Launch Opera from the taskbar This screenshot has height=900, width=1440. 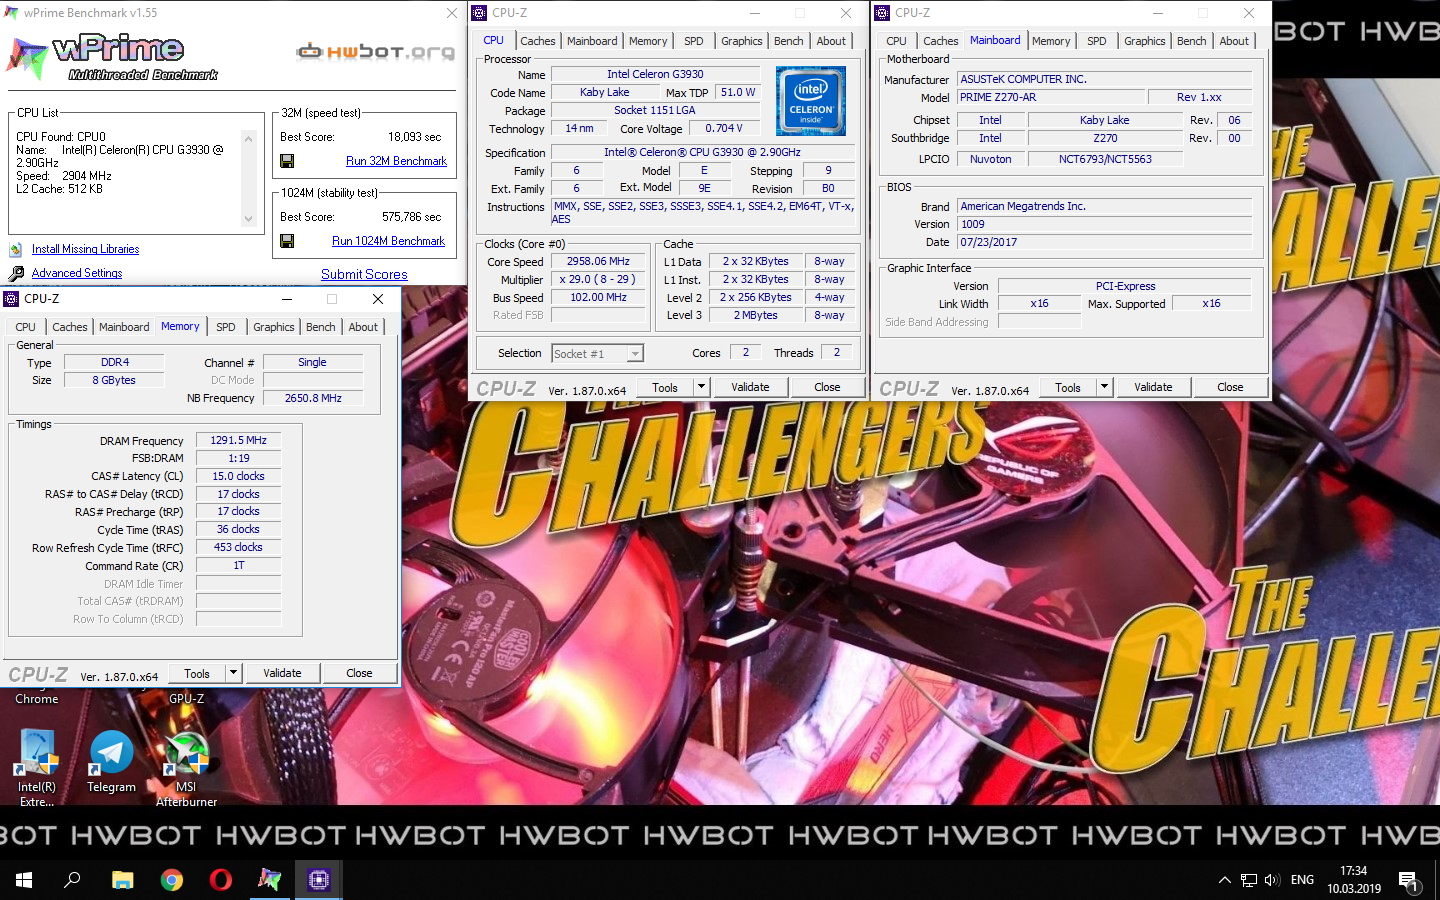point(221,880)
